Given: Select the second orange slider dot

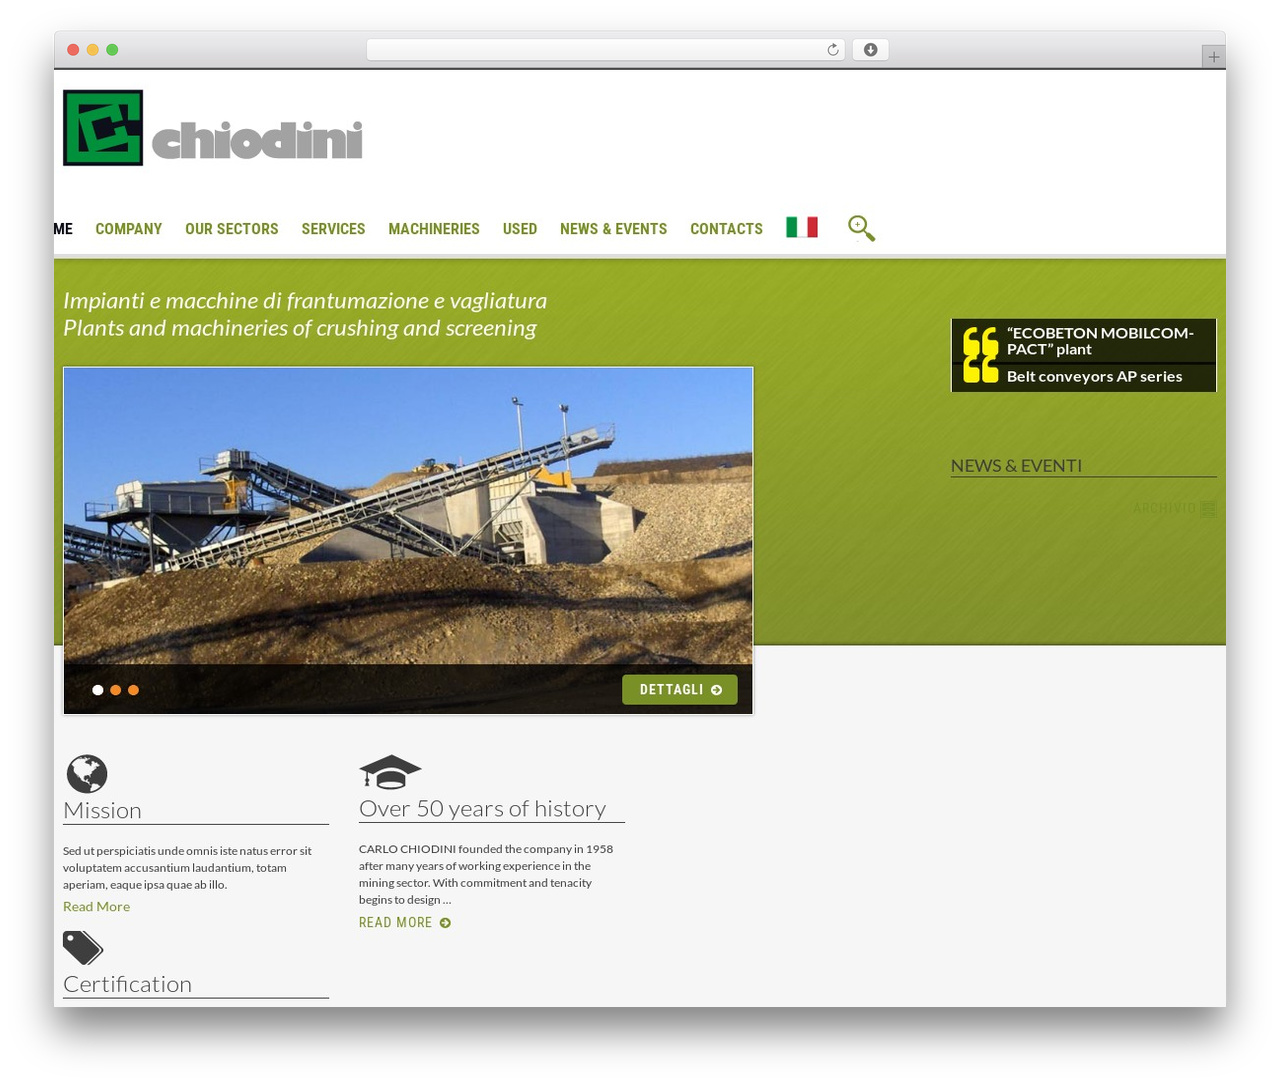Looking at the screenshot, I should 116,690.
